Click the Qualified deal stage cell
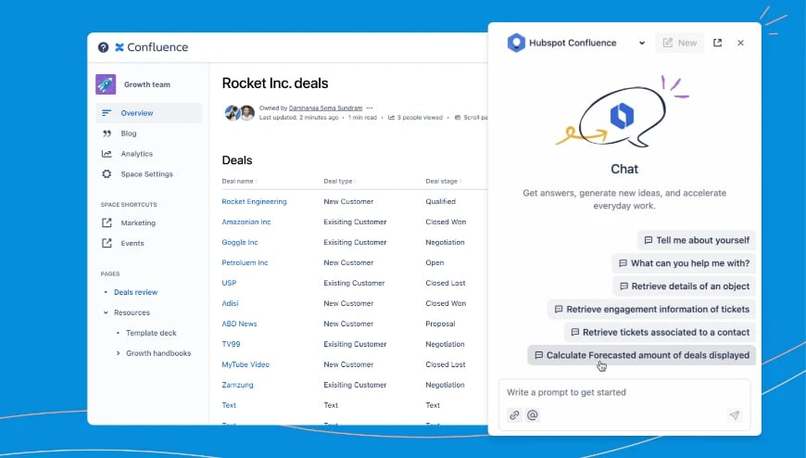 click(441, 201)
